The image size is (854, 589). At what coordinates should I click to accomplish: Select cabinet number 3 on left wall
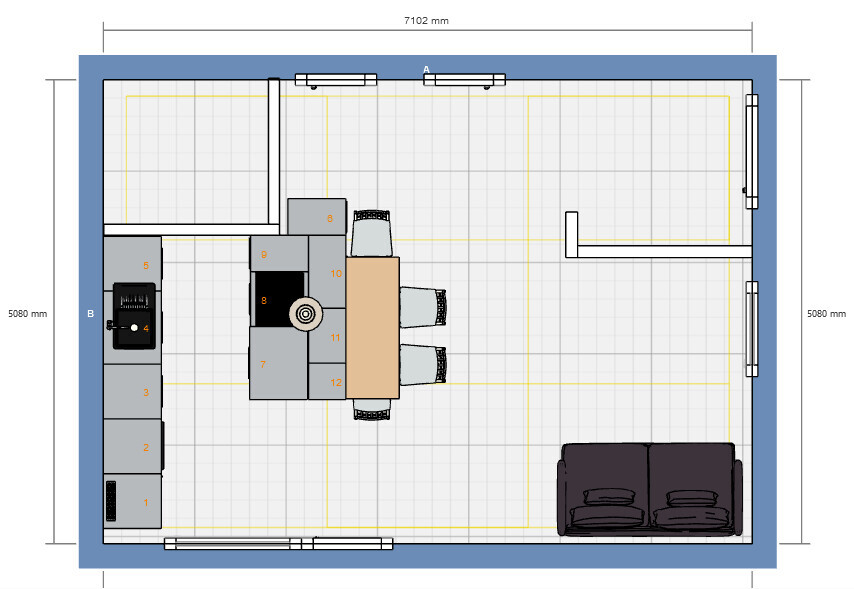click(x=133, y=391)
